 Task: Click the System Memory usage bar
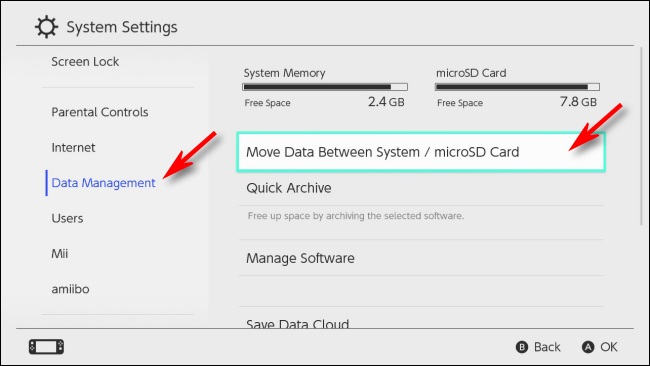pos(325,87)
